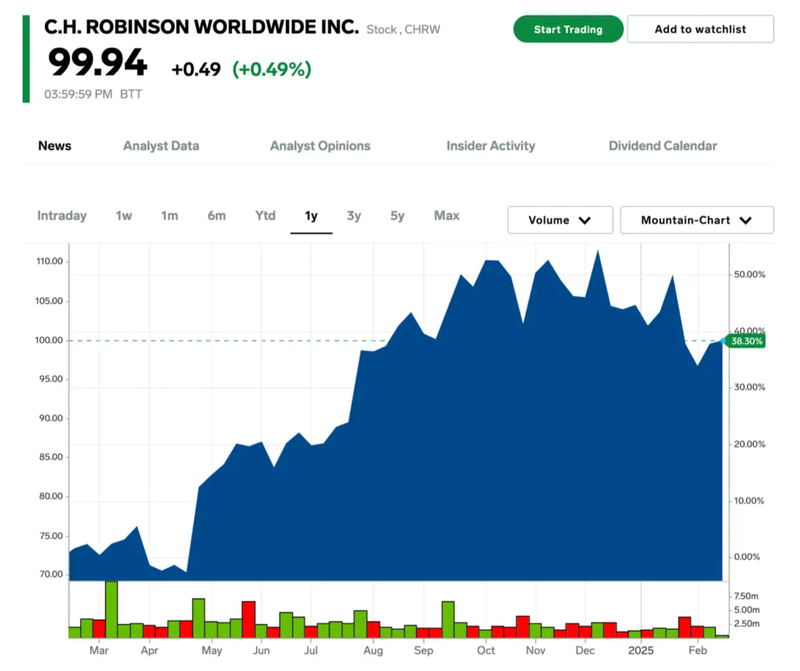Click the 0.00% right axis label
Viewport: 800px width, 671px height.
tap(747, 557)
